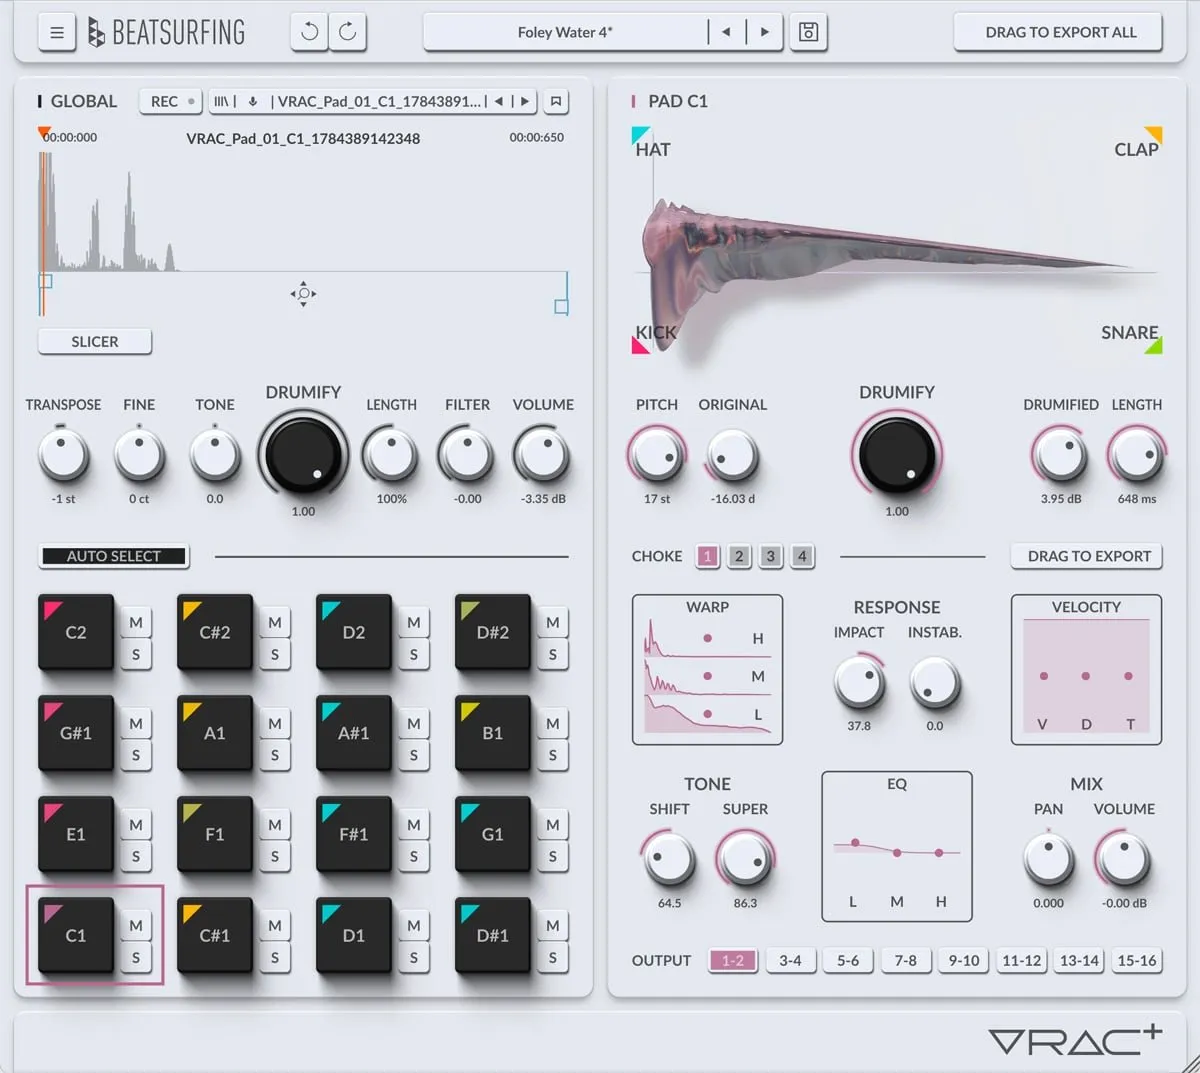
Task: Select output 15-16 tab
Action: point(1137,960)
